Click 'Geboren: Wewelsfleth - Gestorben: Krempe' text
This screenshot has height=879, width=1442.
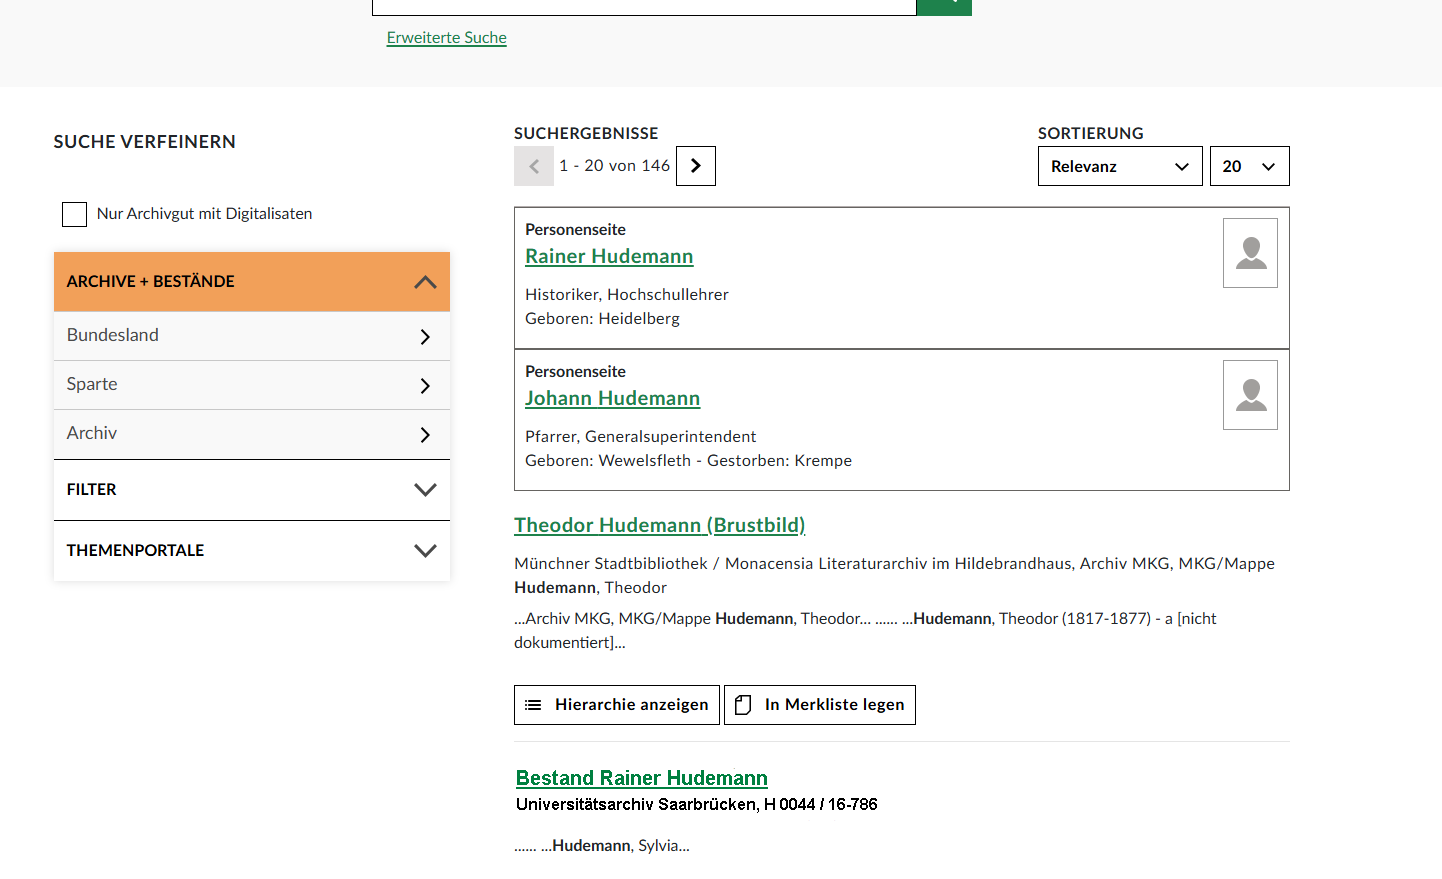pos(689,461)
